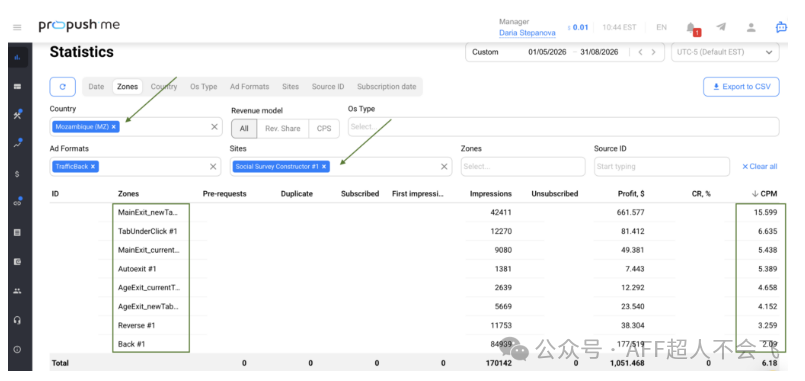The height and width of the screenshot is (381, 805).
Task: Select the All revenue model option
Action: coord(244,128)
